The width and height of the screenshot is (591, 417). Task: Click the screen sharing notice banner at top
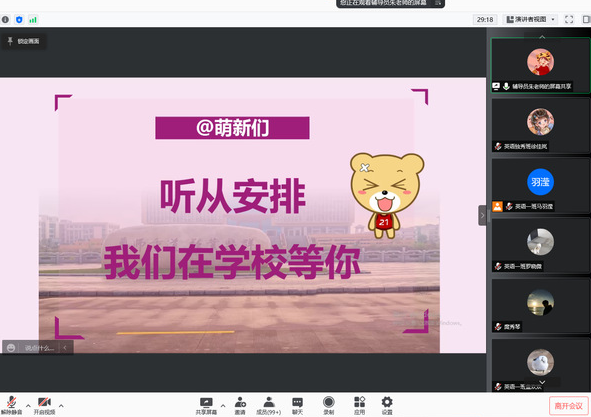pos(390,3)
